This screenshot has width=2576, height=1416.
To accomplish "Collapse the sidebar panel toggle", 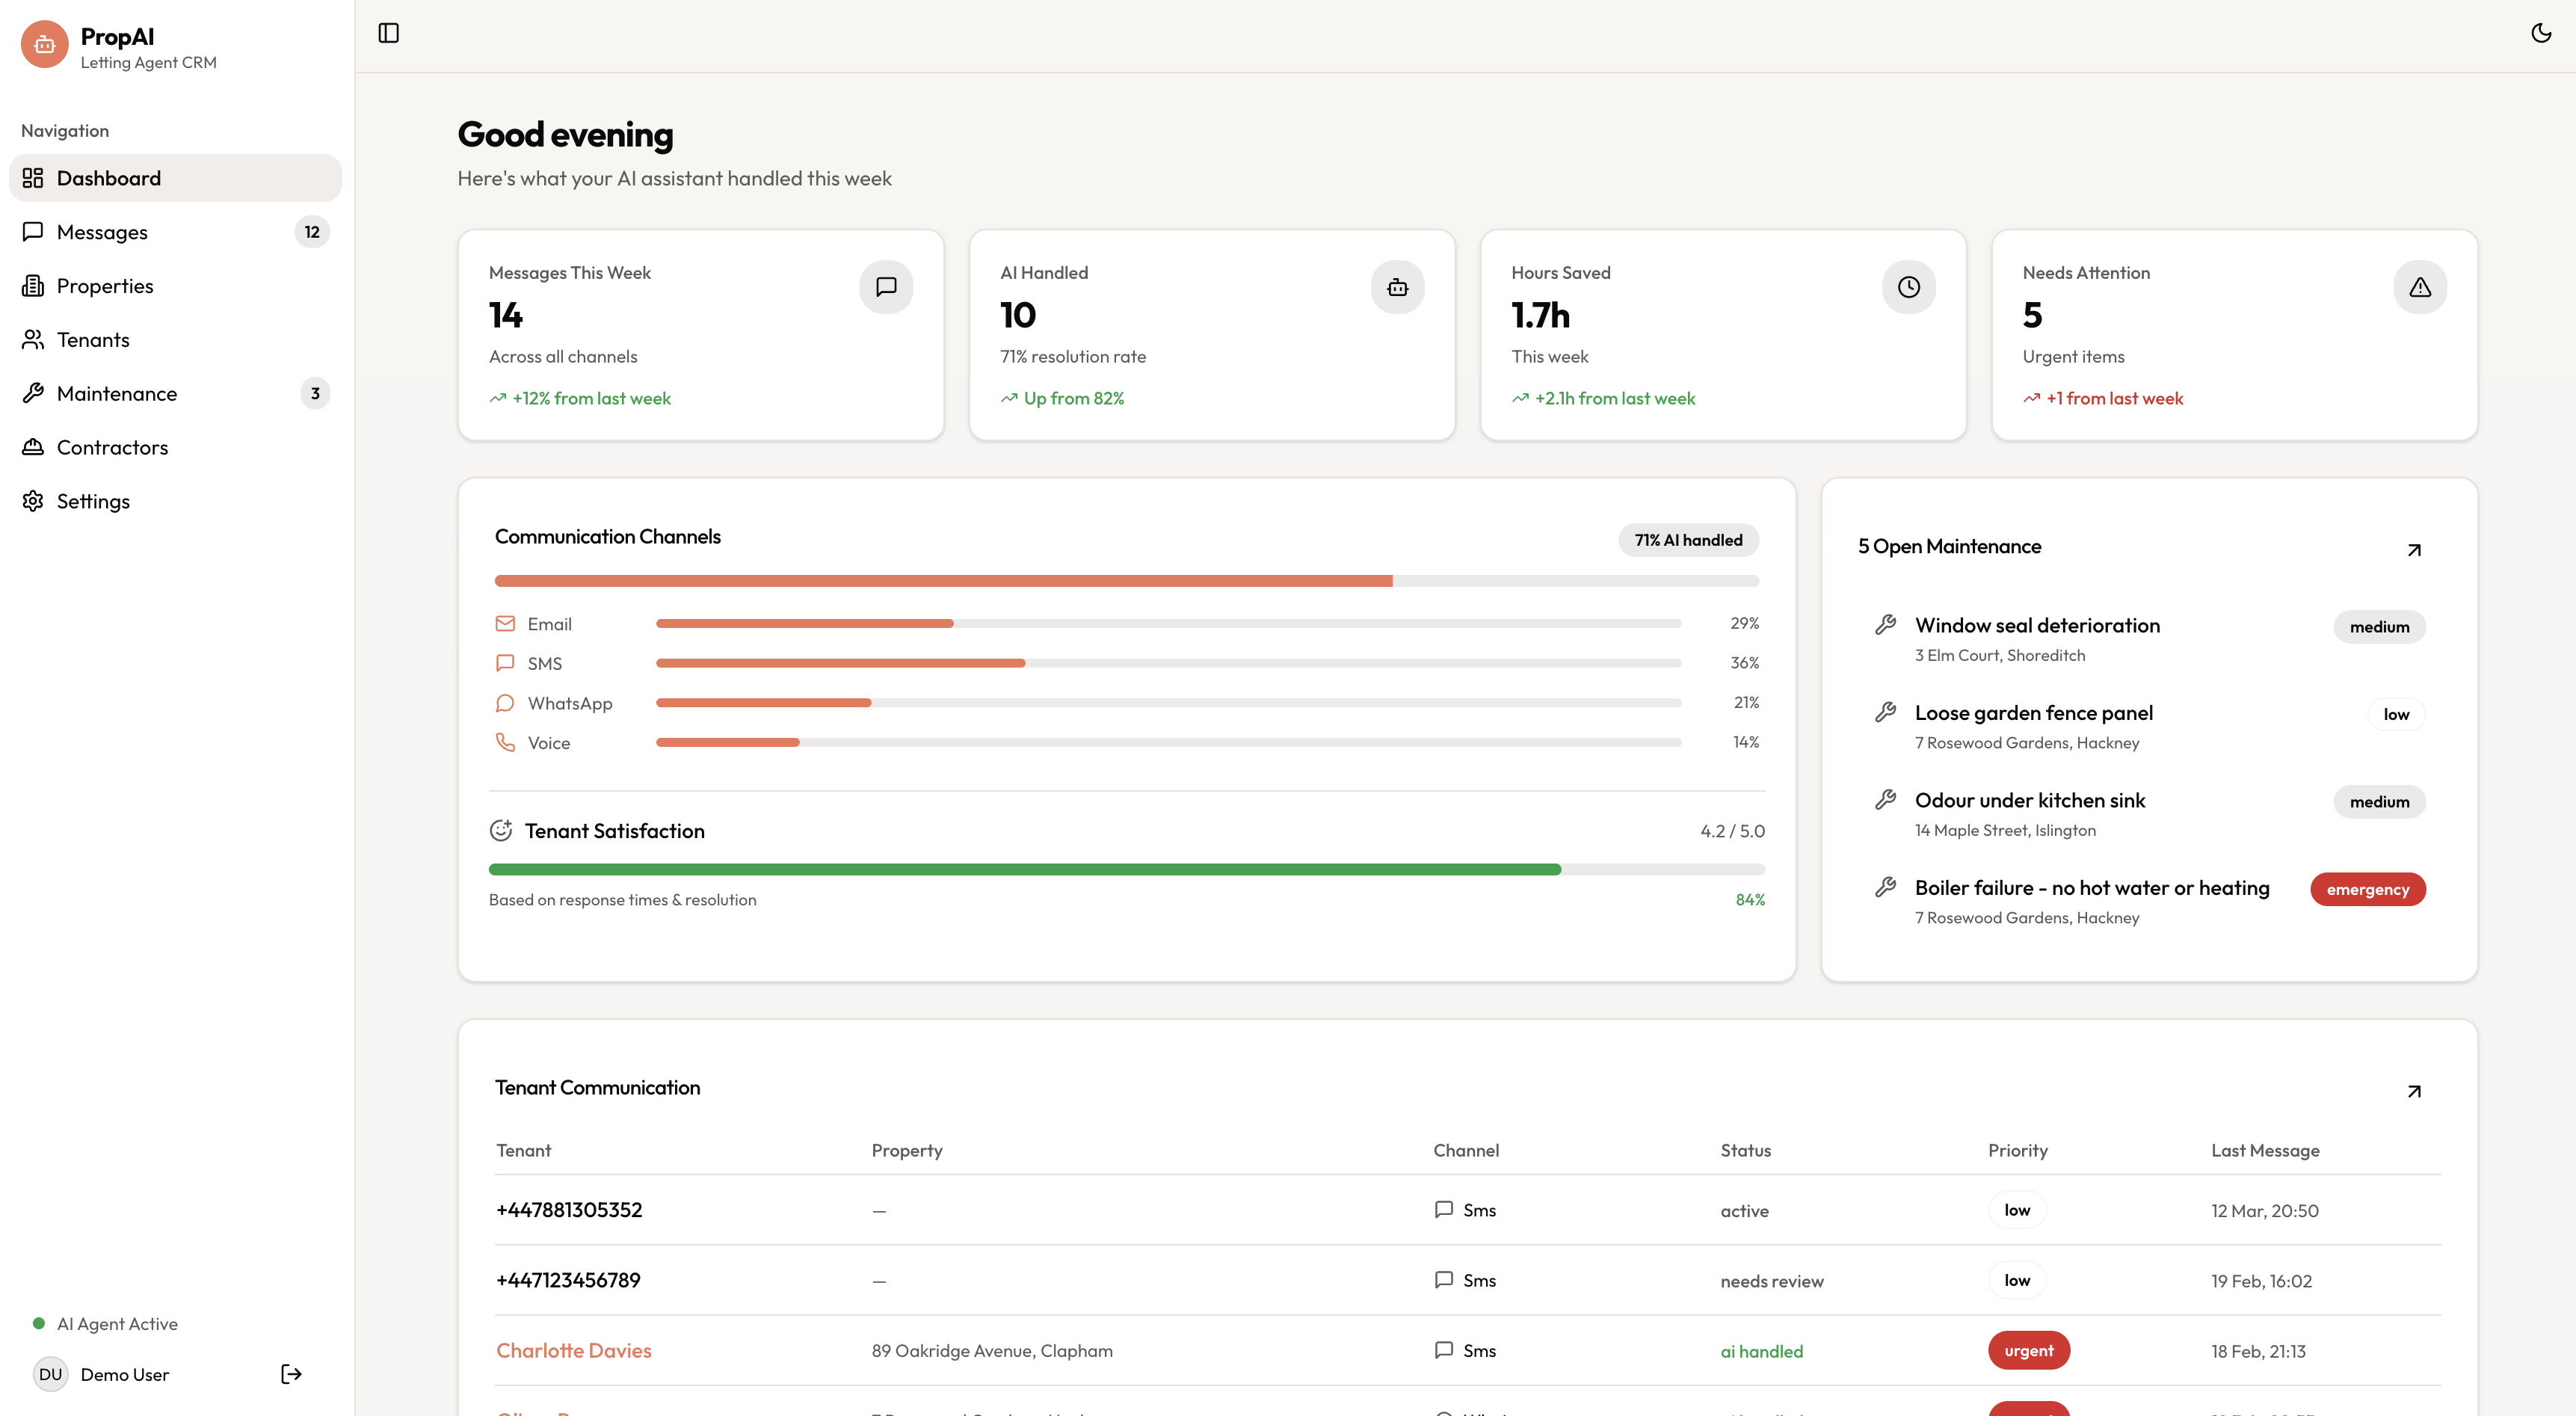I will [389, 33].
